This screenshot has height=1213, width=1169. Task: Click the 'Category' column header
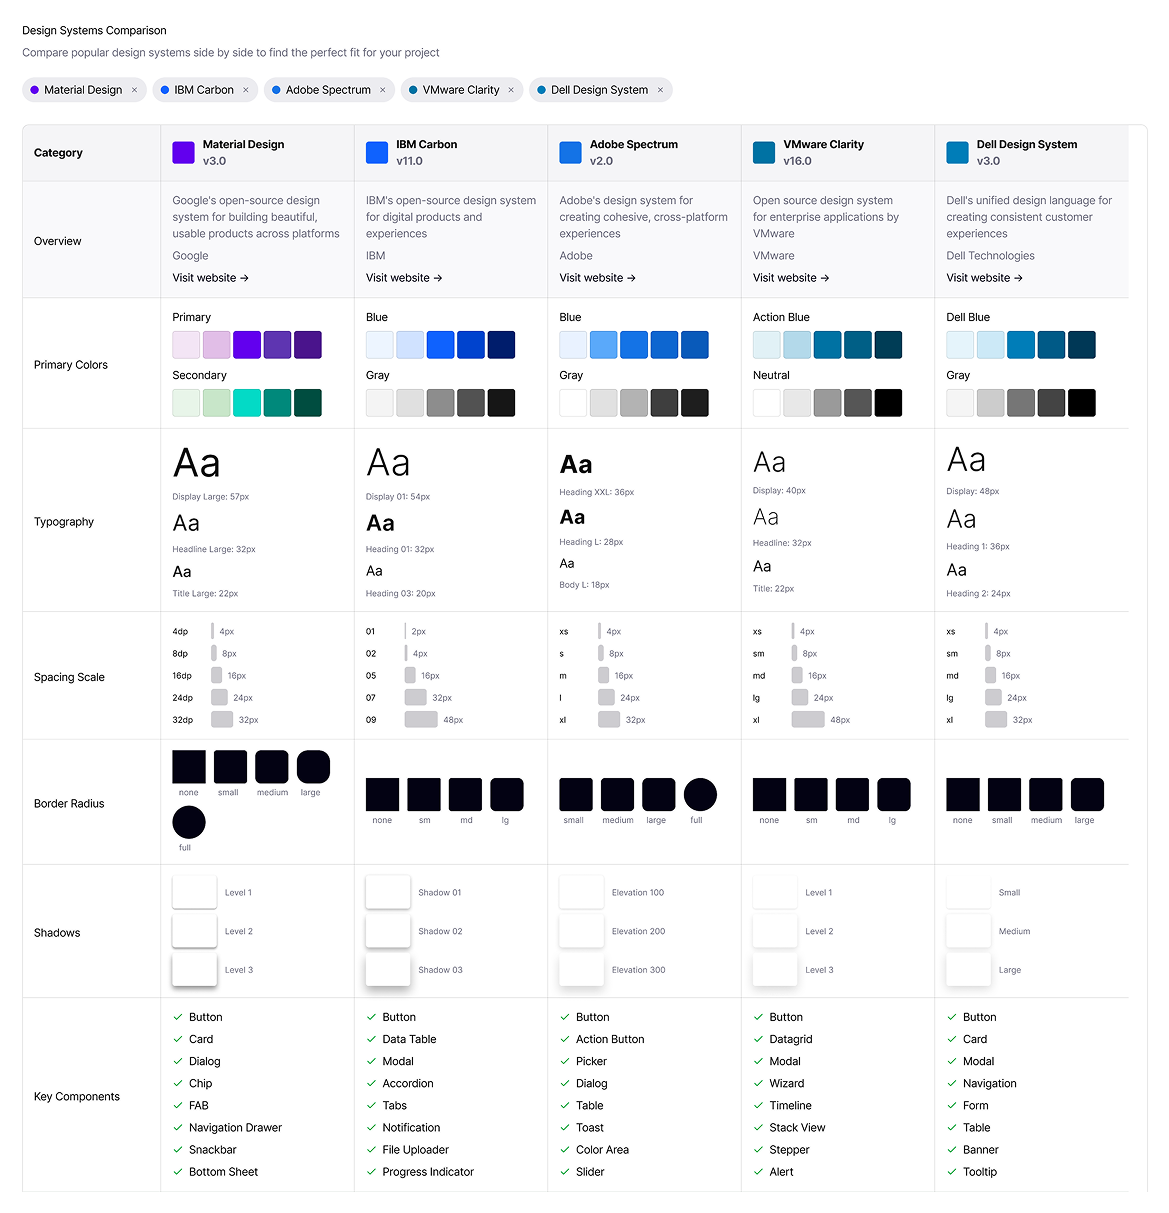tap(58, 153)
